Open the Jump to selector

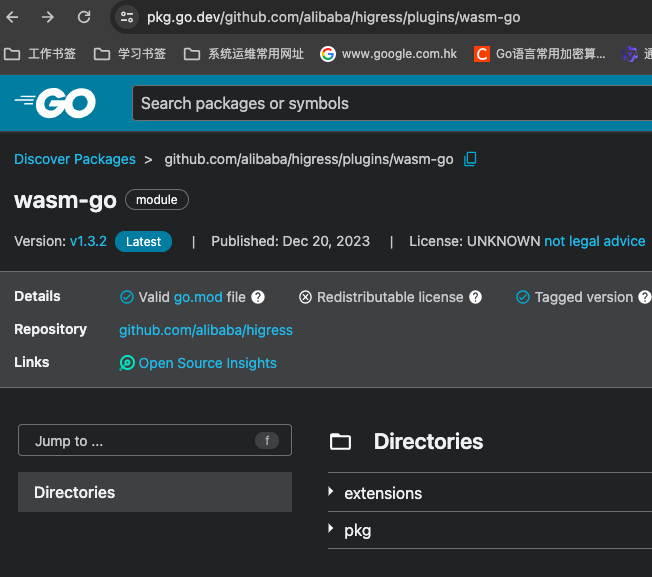(x=155, y=441)
